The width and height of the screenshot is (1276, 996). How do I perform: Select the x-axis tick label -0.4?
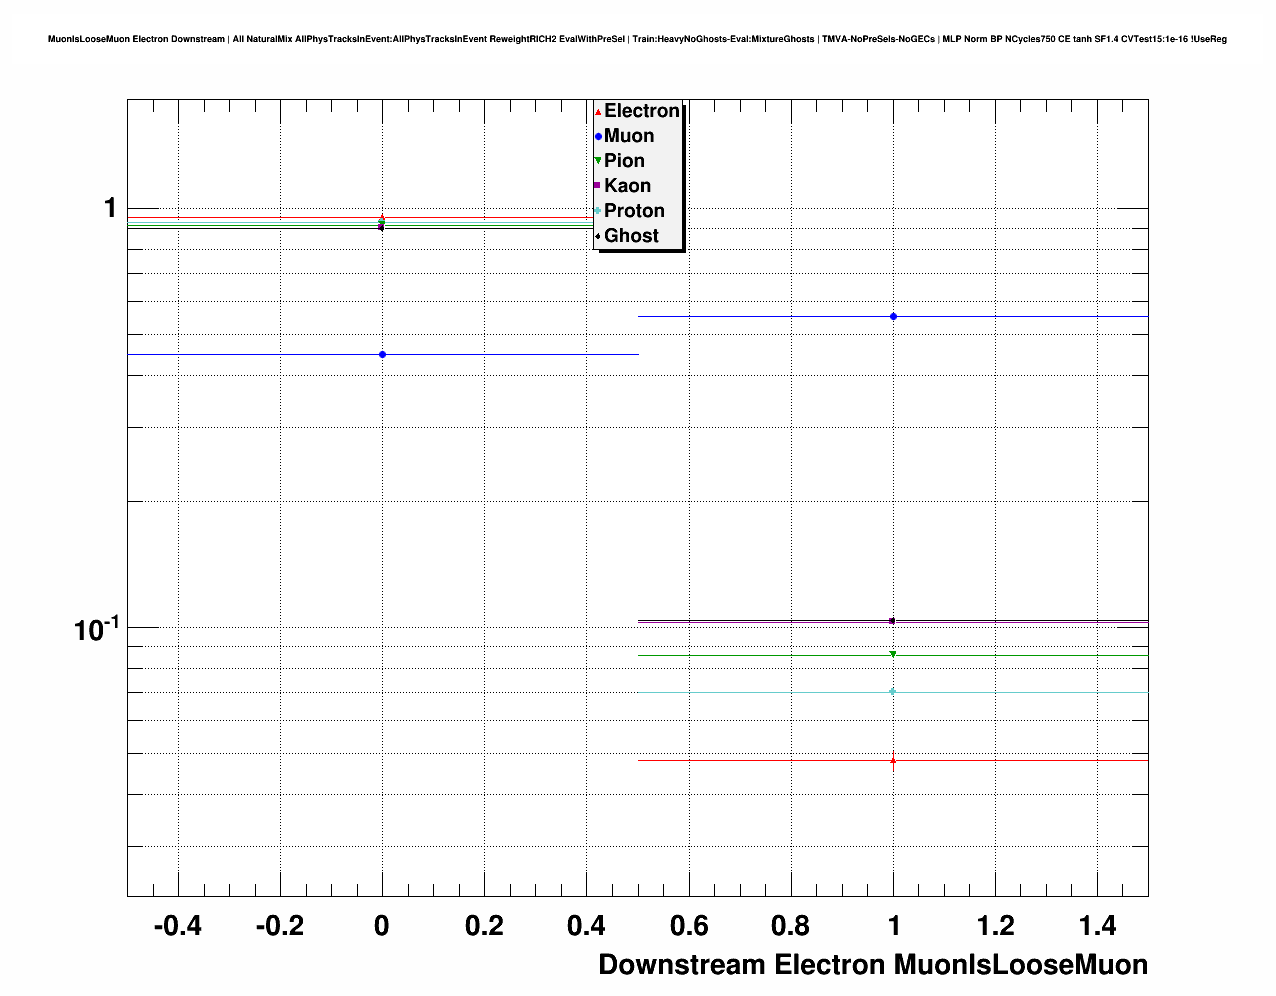pos(177,926)
